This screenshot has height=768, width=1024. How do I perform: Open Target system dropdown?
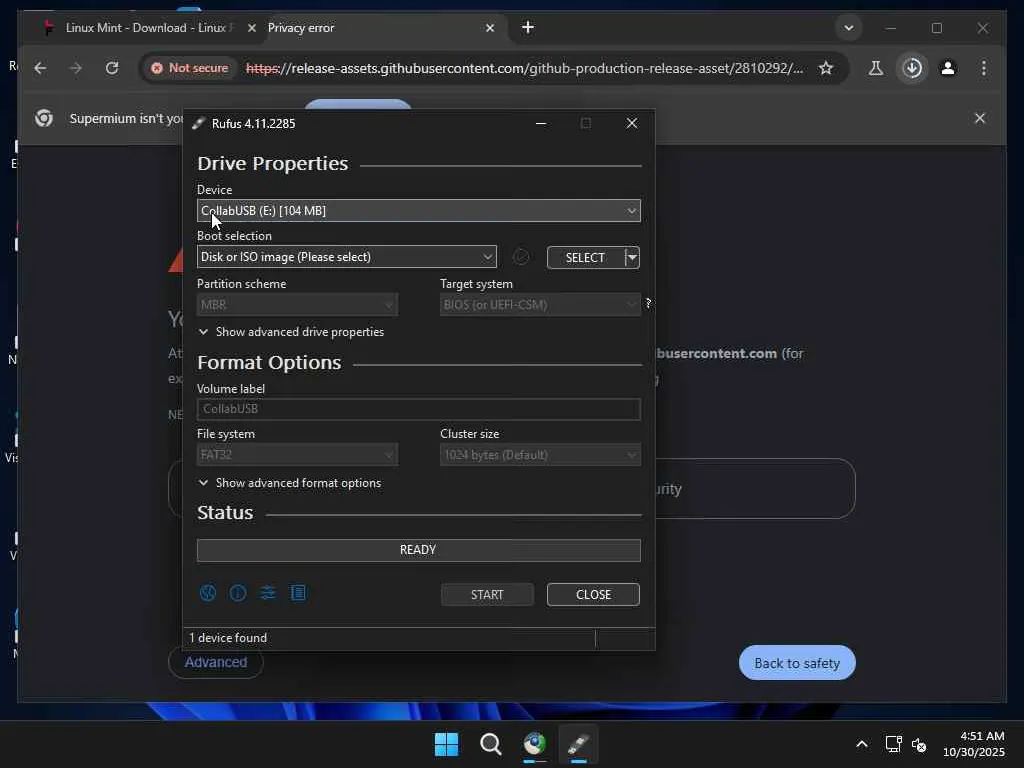coord(540,304)
